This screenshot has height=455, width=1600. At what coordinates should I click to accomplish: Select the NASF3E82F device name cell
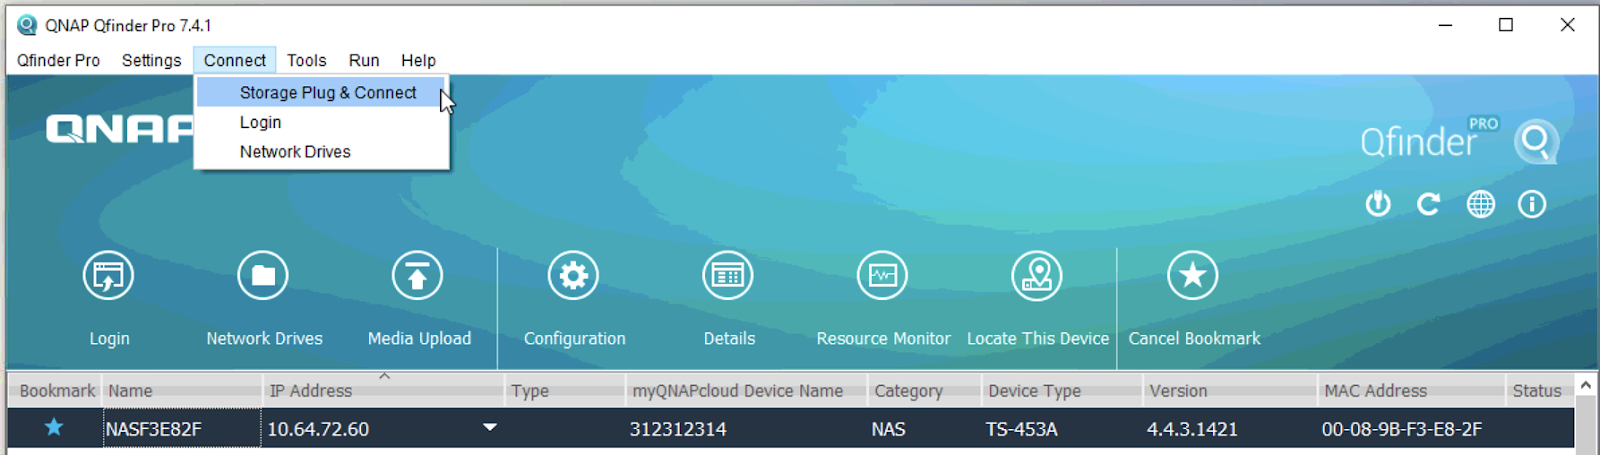point(181,428)
